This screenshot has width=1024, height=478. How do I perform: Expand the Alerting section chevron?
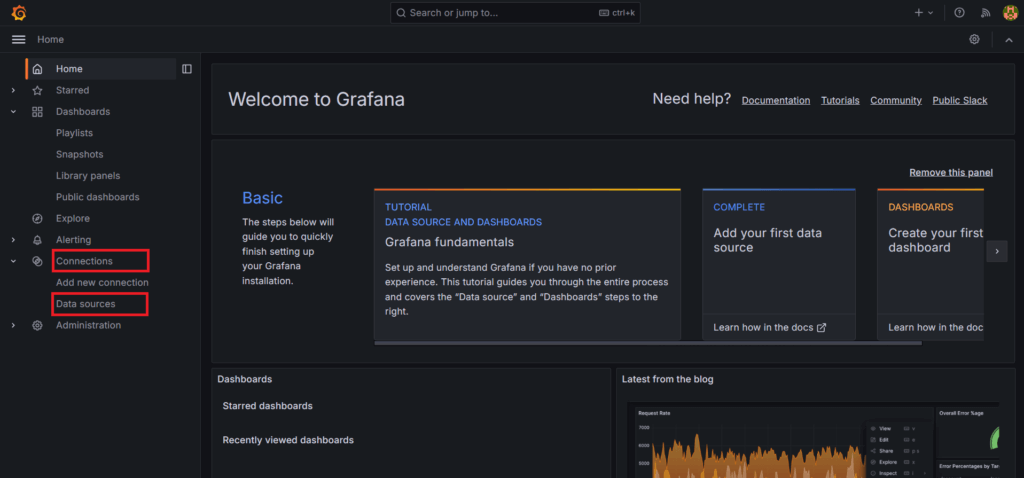13,240
